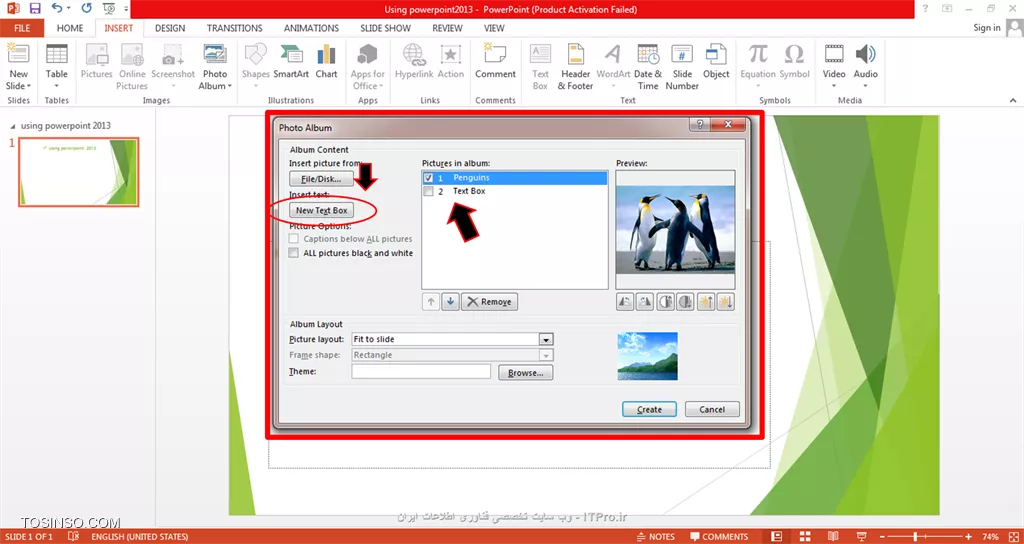This screenshot has height=544, width=1024.
Task: Switch to the SLIDE SHOW tab
Action: pos(385,28)
